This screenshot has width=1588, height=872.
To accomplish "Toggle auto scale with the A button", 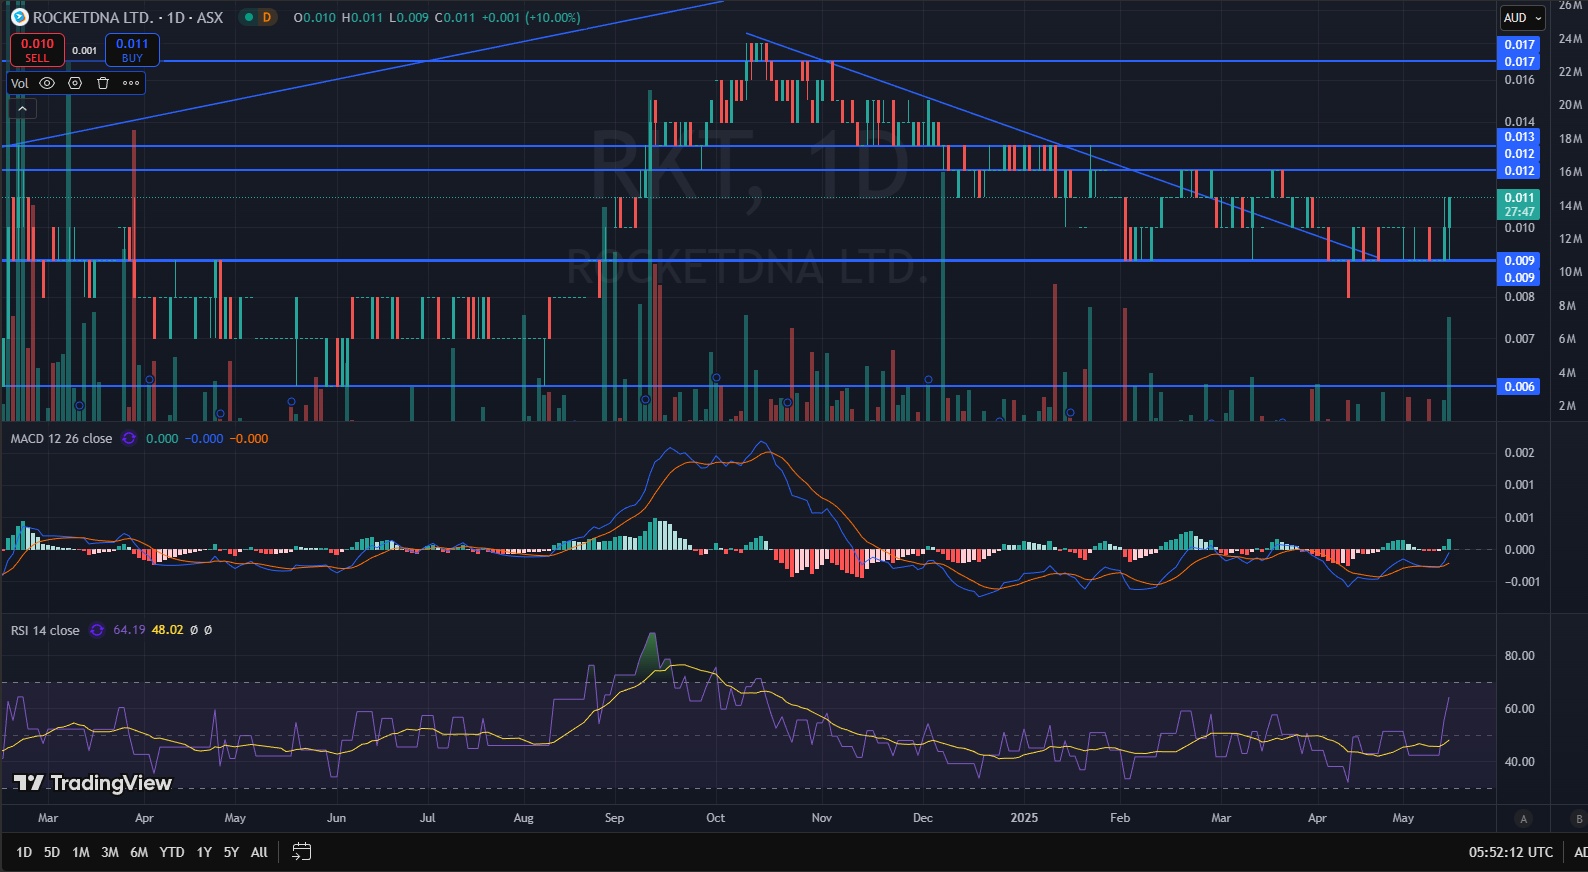I will (1524, 819).
